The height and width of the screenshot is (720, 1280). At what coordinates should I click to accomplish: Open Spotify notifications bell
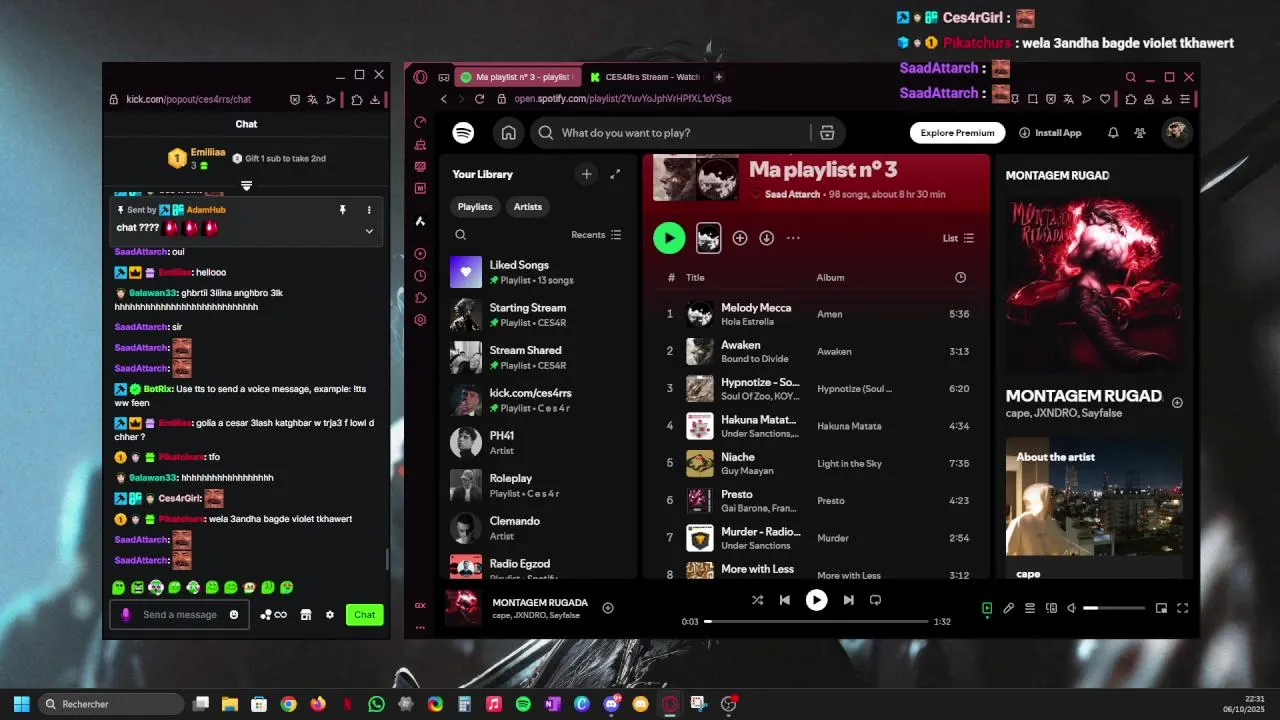click(x=1113, y=133)
